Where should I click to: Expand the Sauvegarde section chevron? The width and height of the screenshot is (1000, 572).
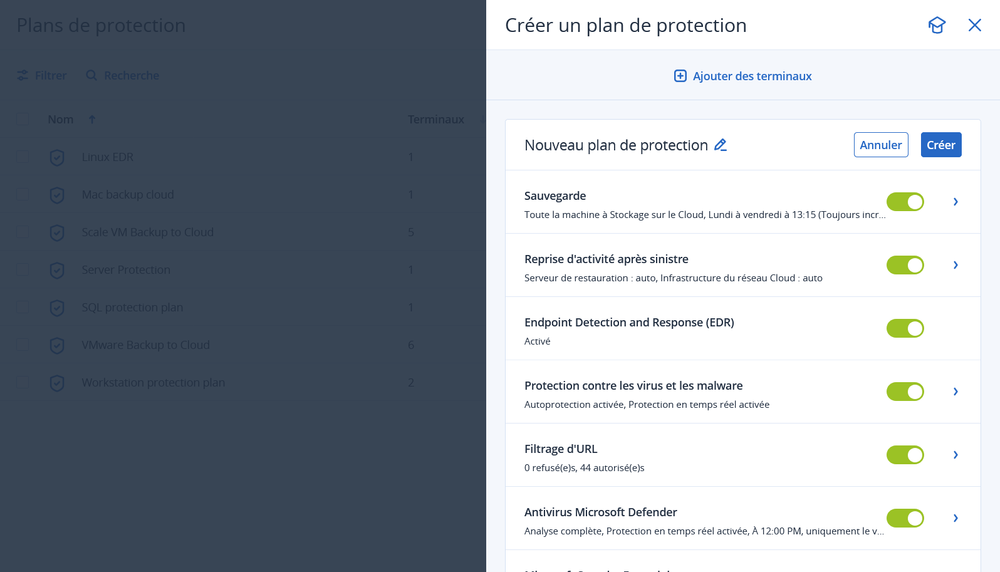pyautogui.click(x=955, y=202)
